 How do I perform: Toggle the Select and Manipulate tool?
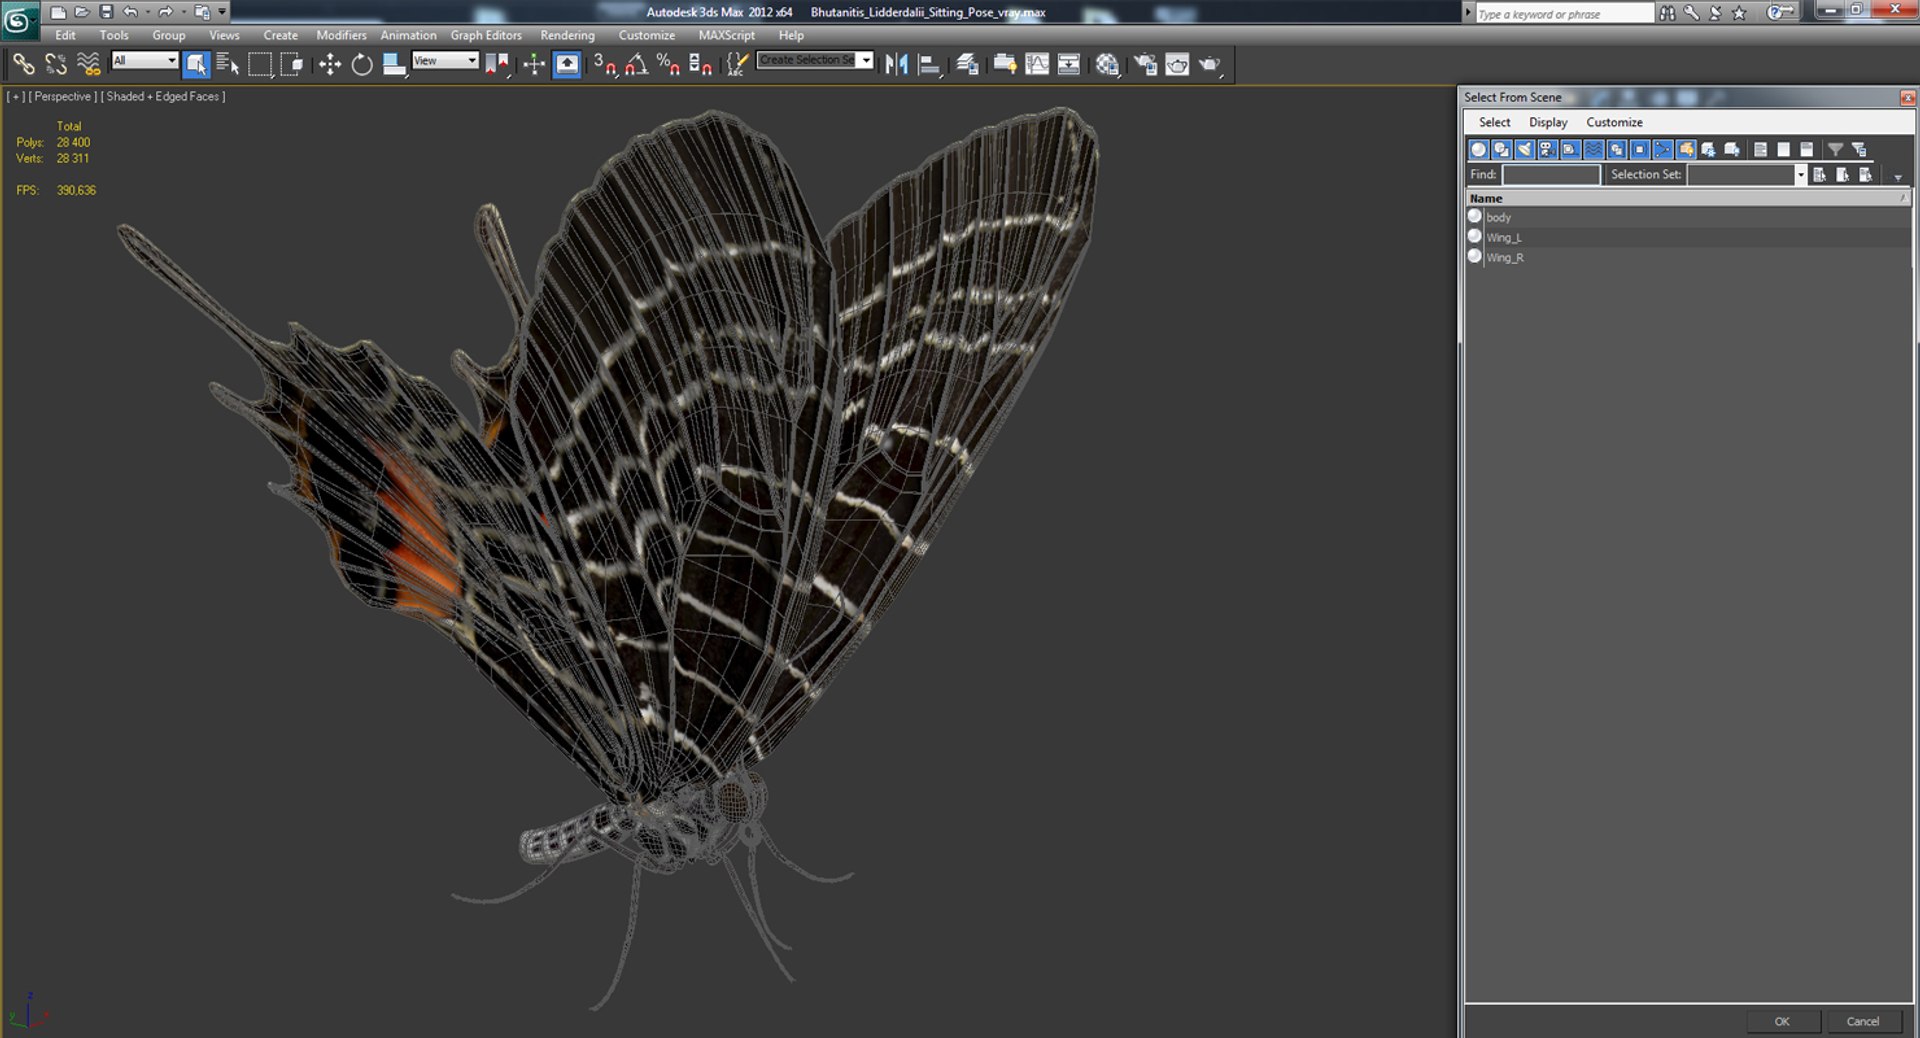(x=534, y=65)
